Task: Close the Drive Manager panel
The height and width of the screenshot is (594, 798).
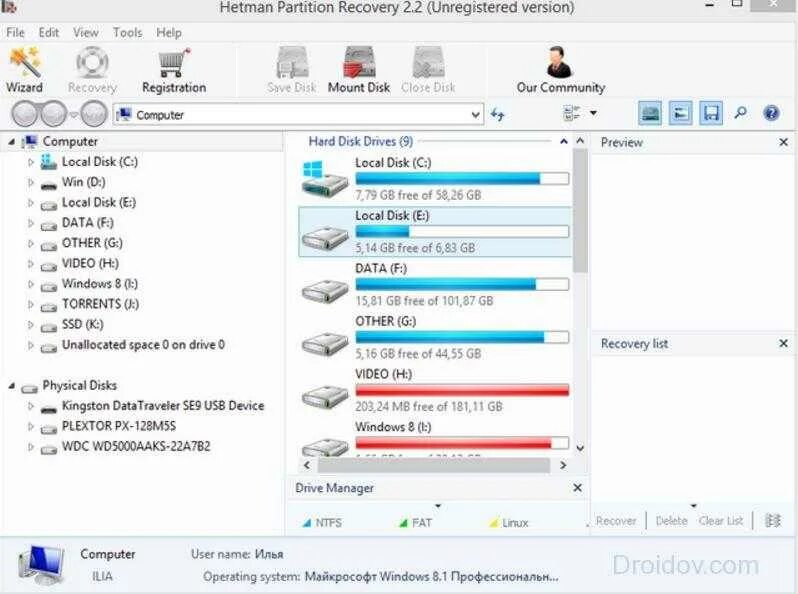Action: (577, 488)
